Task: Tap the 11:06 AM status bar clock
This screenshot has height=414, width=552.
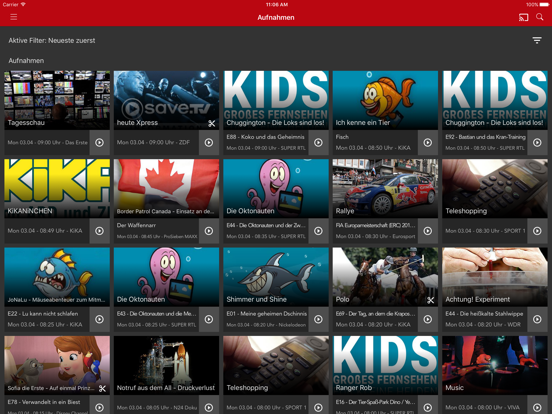Action: click(277, 5)
